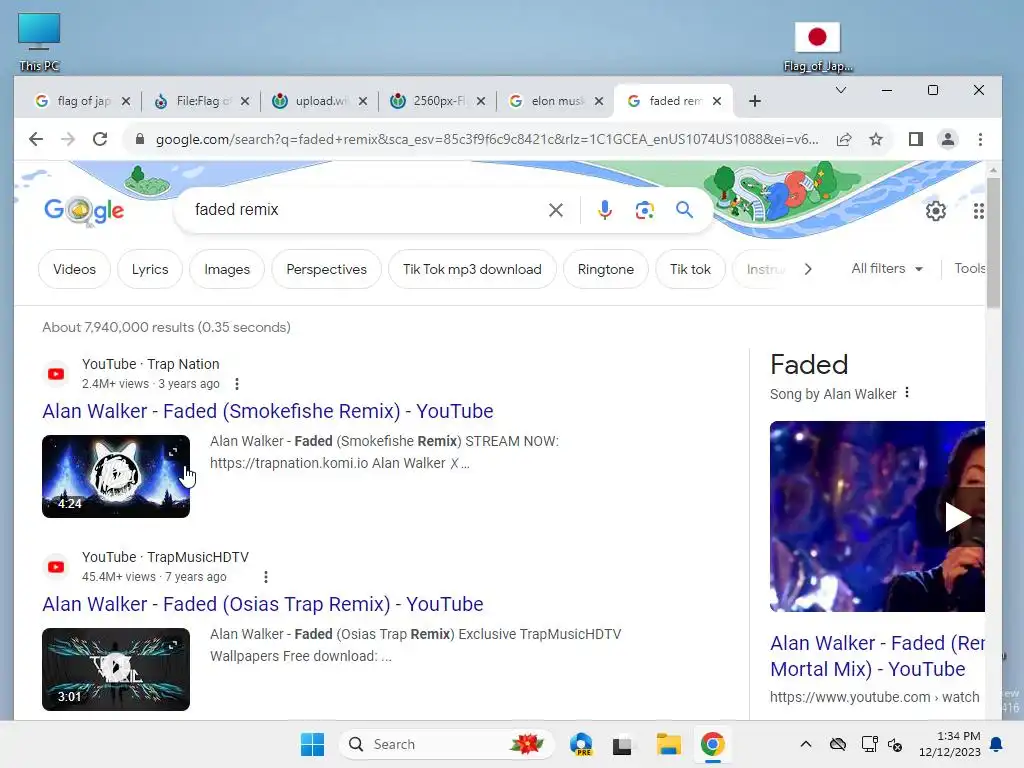Open the Chrome side panel icon
The image size is (1024, 768).
point(916,139)
